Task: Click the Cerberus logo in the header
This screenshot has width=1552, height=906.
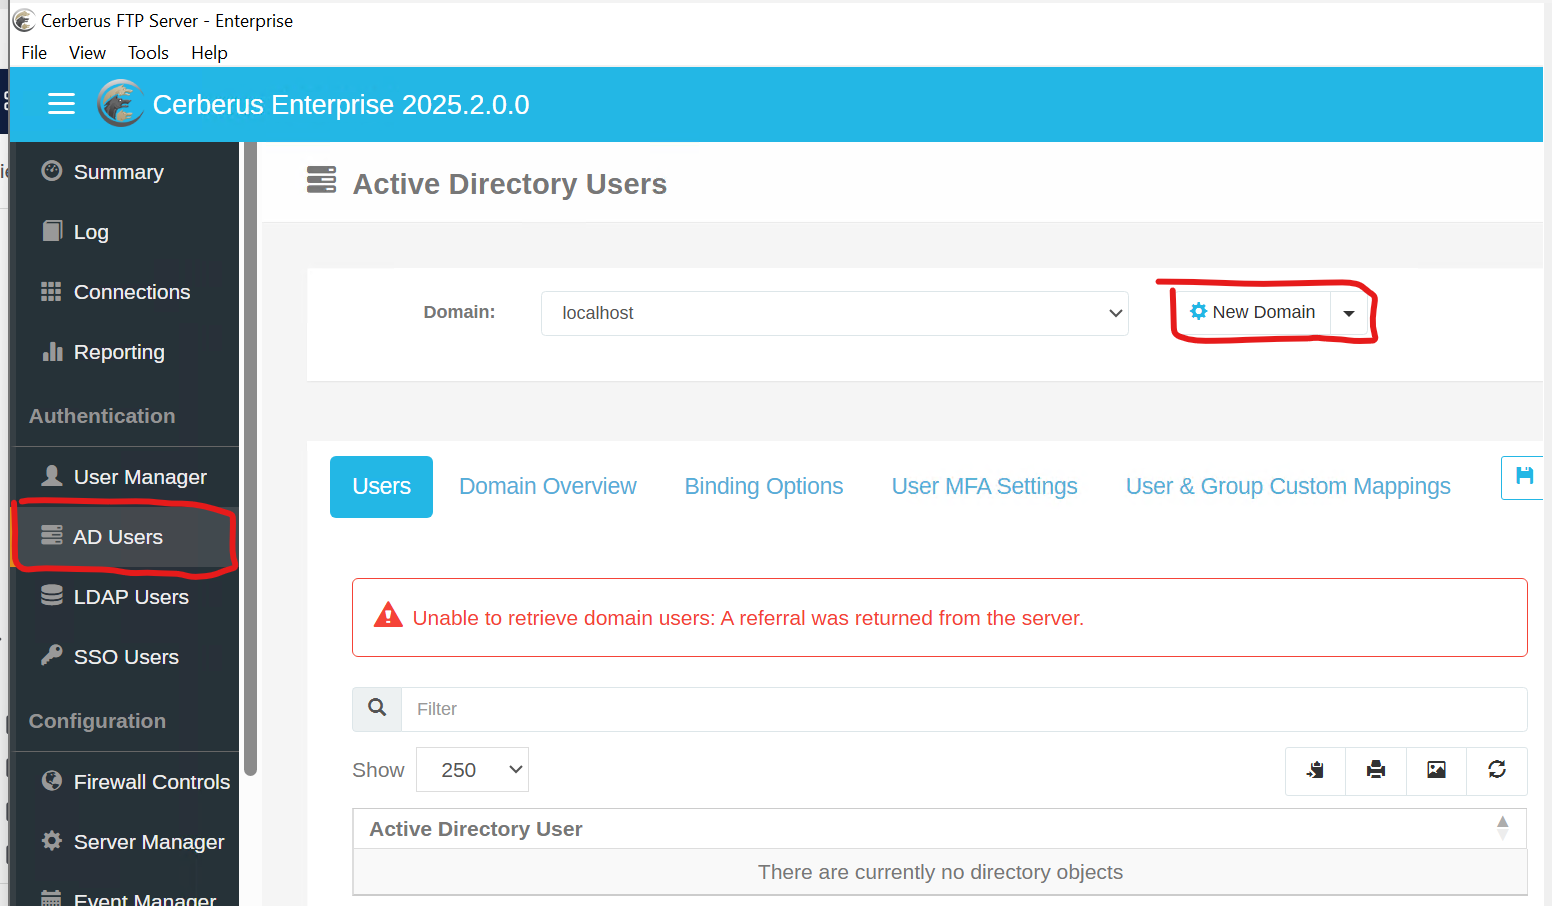Action: tap(121, 104)
